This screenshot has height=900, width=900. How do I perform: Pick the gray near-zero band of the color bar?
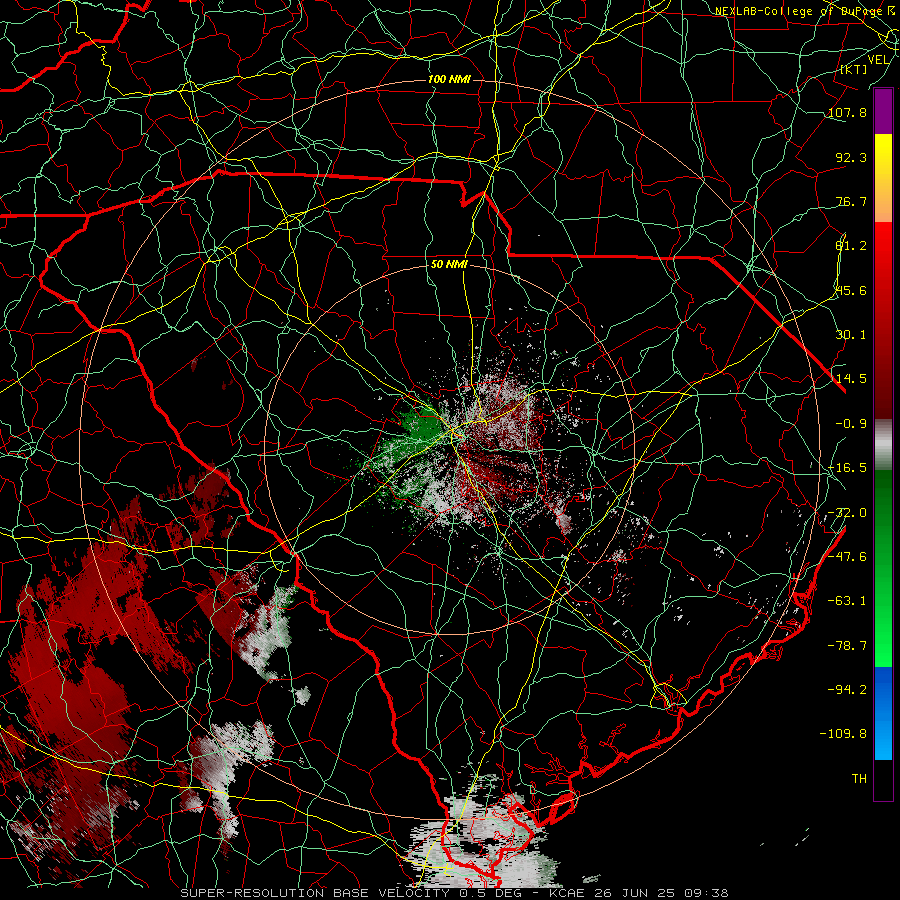click(x=883, y=445)
